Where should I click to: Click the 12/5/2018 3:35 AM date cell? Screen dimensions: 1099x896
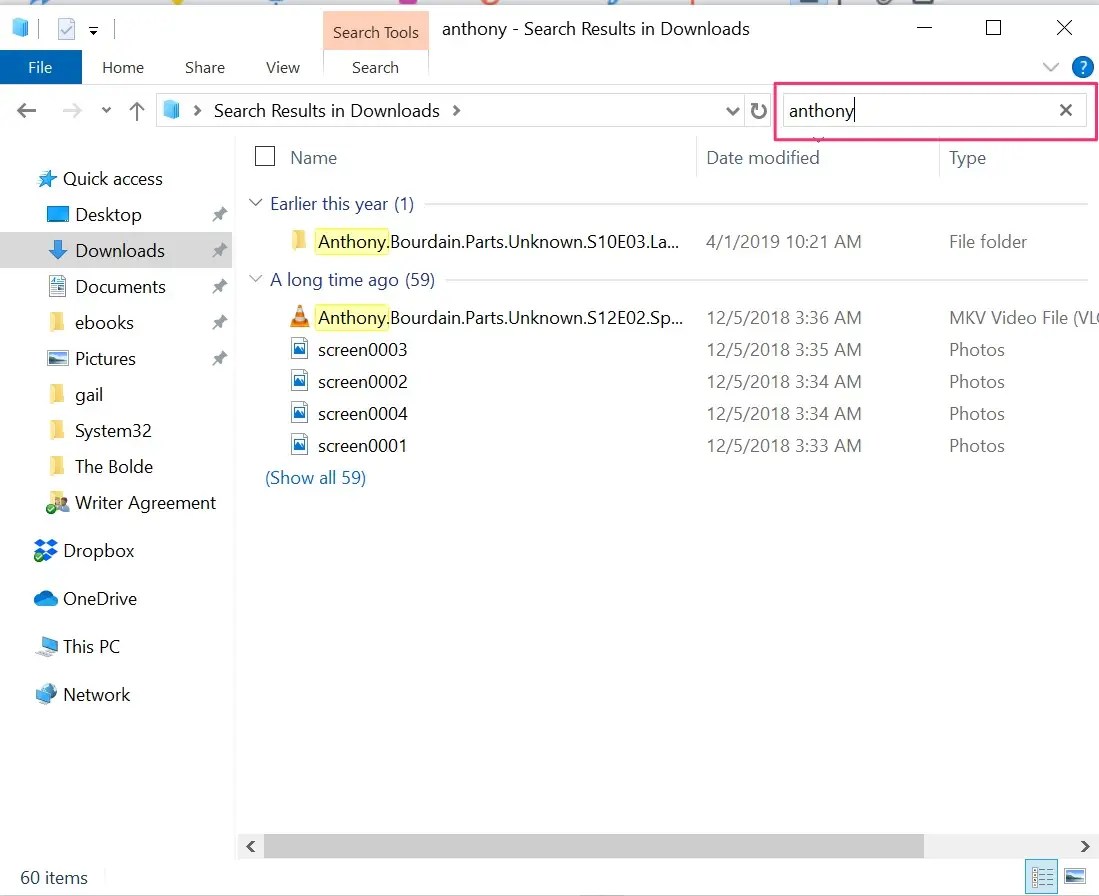[x=784, y=350]
